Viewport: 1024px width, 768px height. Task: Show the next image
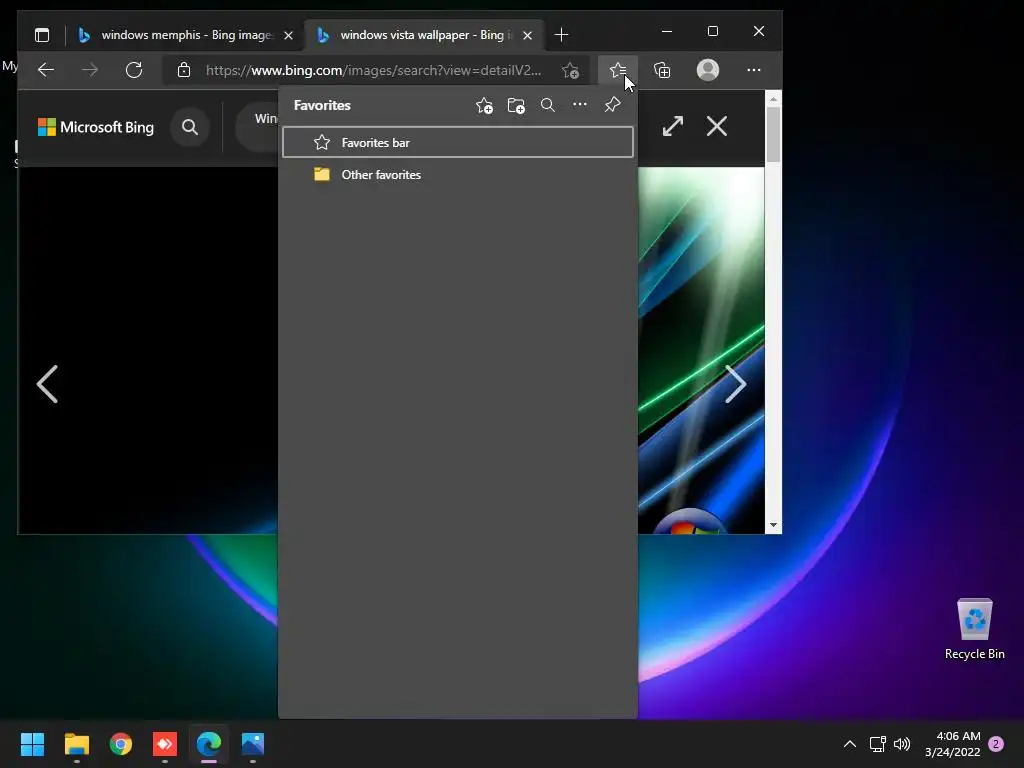click(x=735, y=384)
